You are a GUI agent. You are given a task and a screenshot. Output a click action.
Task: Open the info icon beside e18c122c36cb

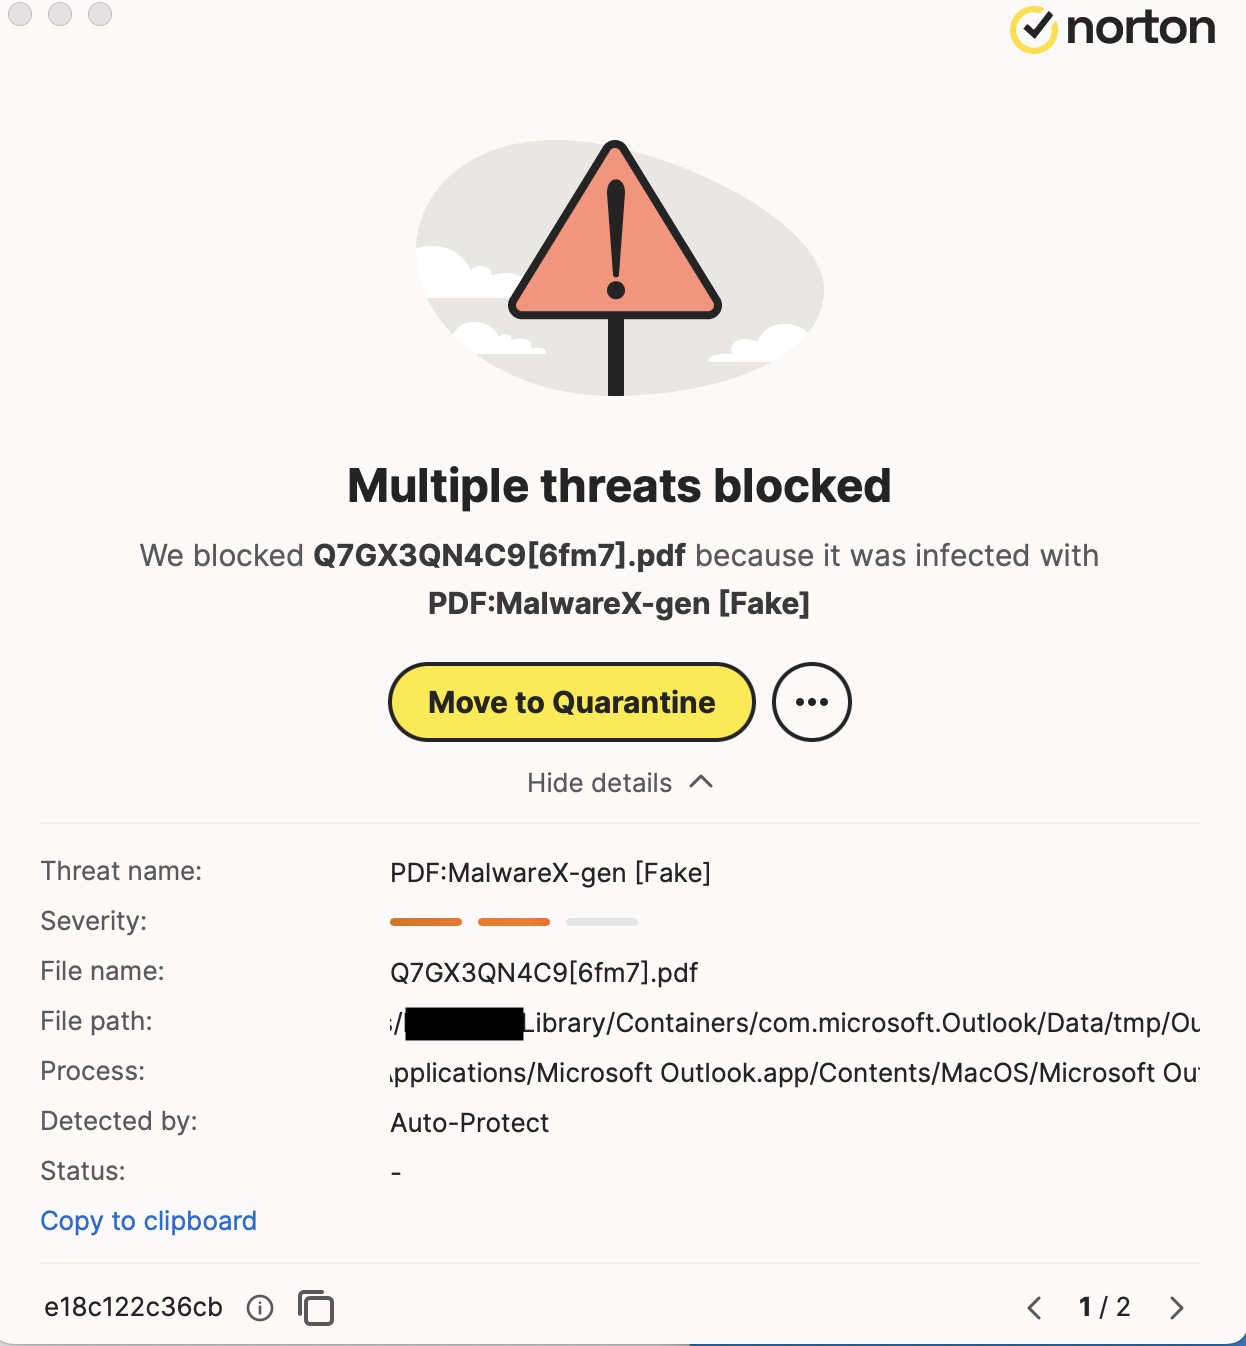click(260, 1308)
